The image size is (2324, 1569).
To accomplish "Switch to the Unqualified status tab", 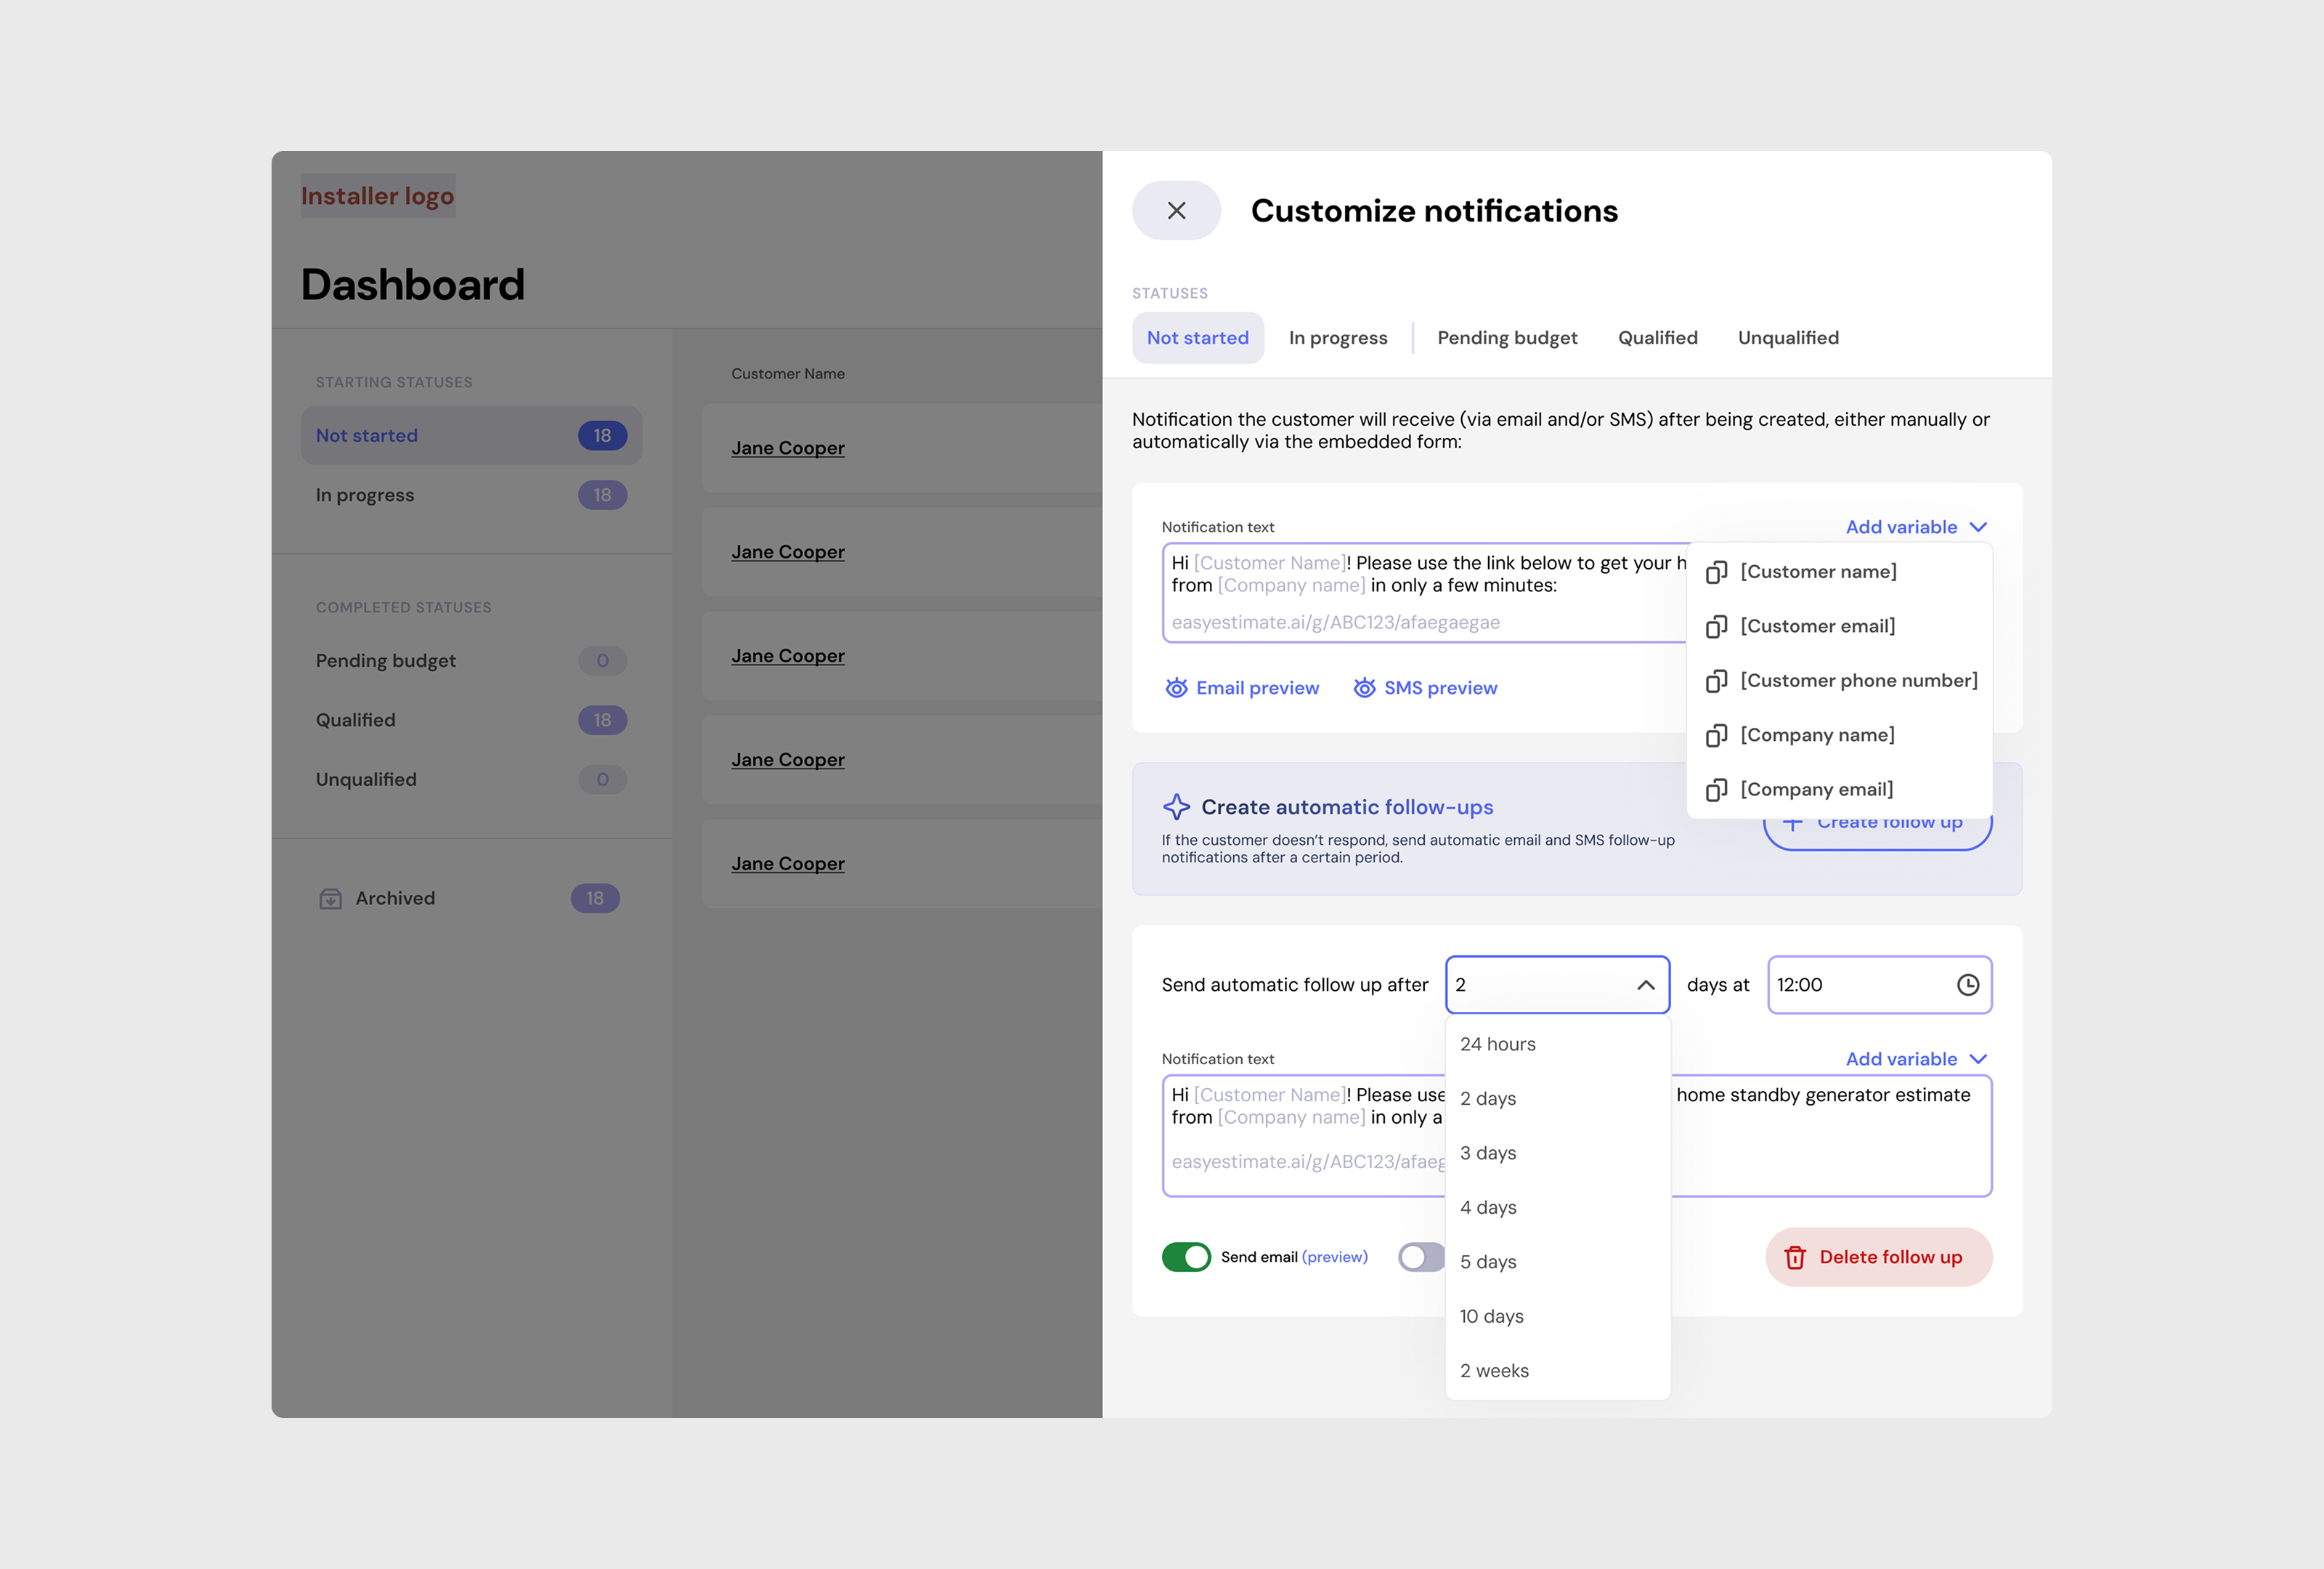I will tap(1788, 338).
